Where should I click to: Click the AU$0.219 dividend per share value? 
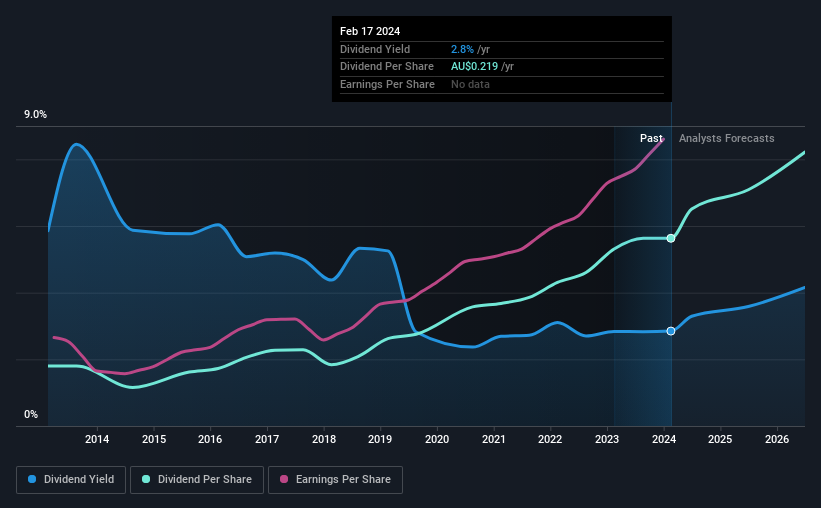coord(474,67)
